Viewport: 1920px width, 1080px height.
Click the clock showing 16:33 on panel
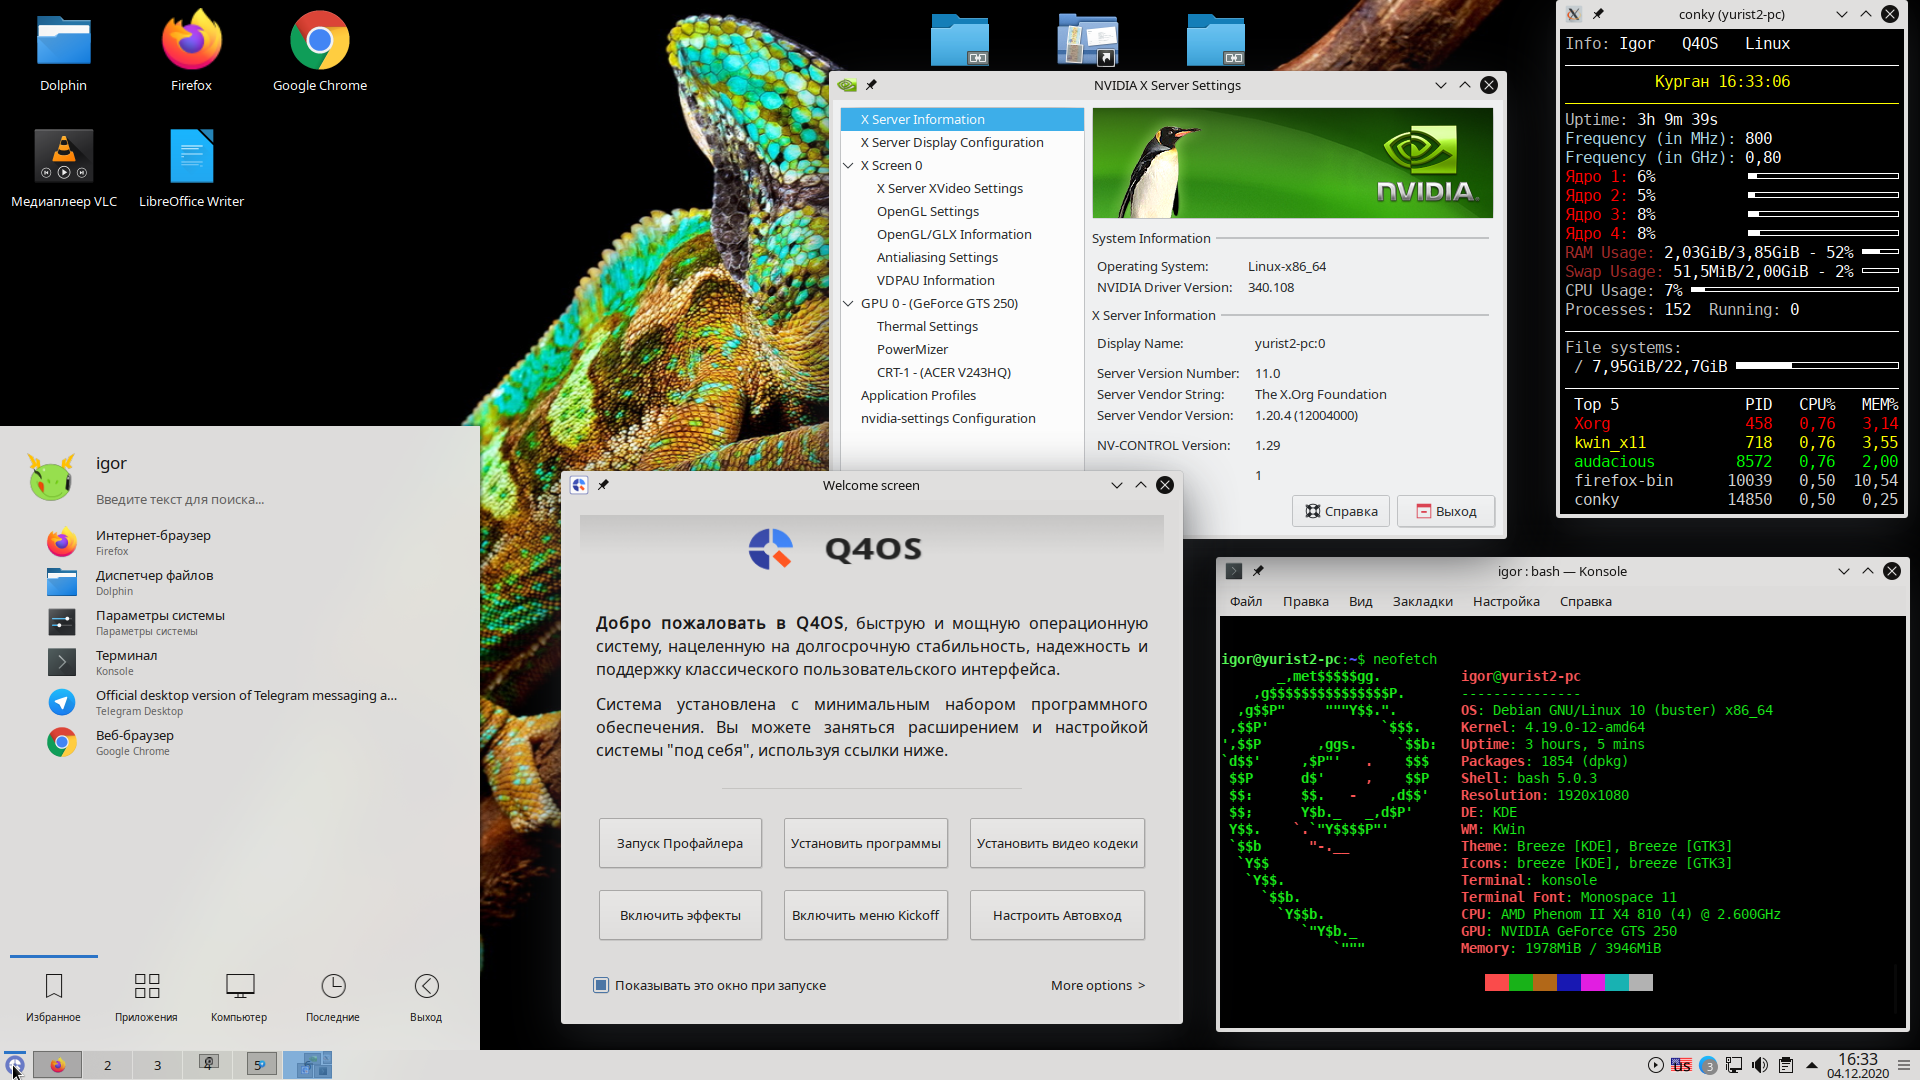pos(1858,1065)
